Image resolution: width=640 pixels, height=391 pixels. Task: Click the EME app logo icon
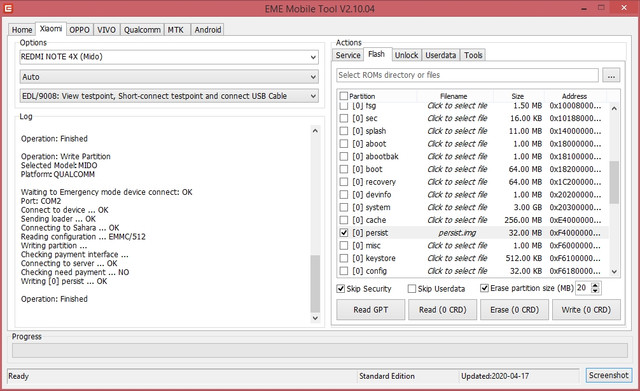point(8,8)
